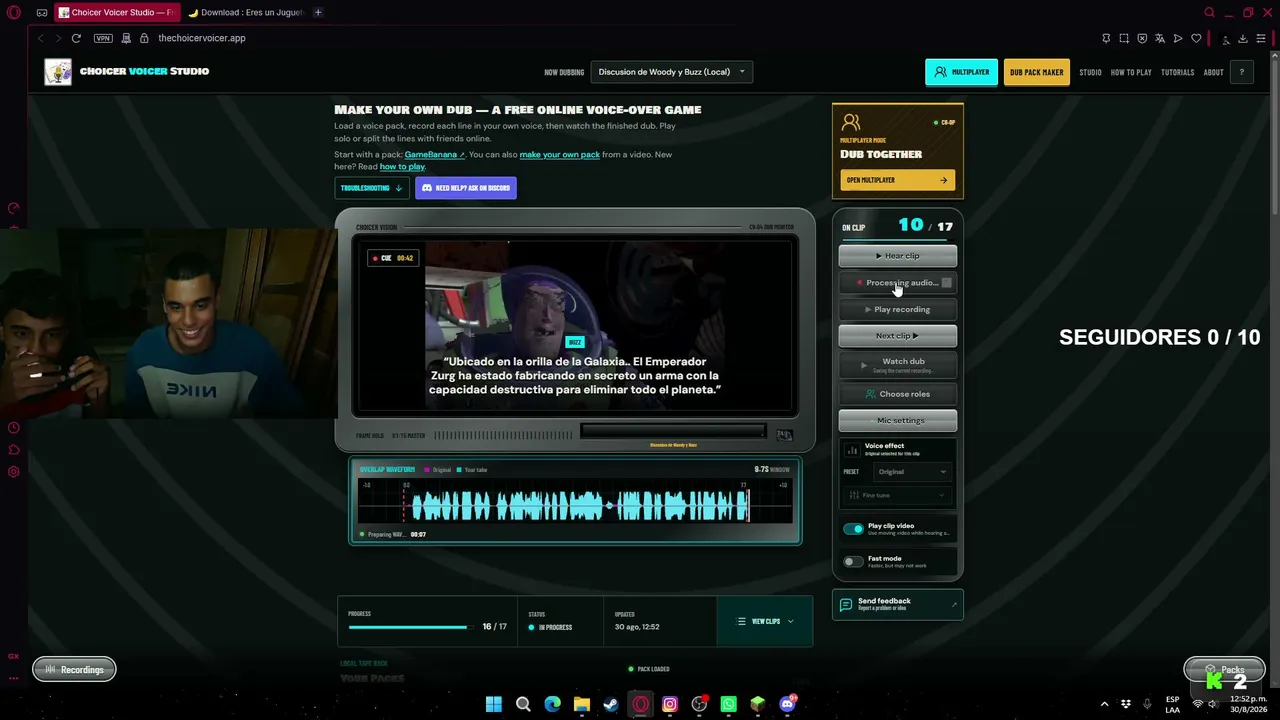This screenshot has height=720, width=1280.
Task: Show hidden system tray icons chevron
Action: tap(1104, 704)
